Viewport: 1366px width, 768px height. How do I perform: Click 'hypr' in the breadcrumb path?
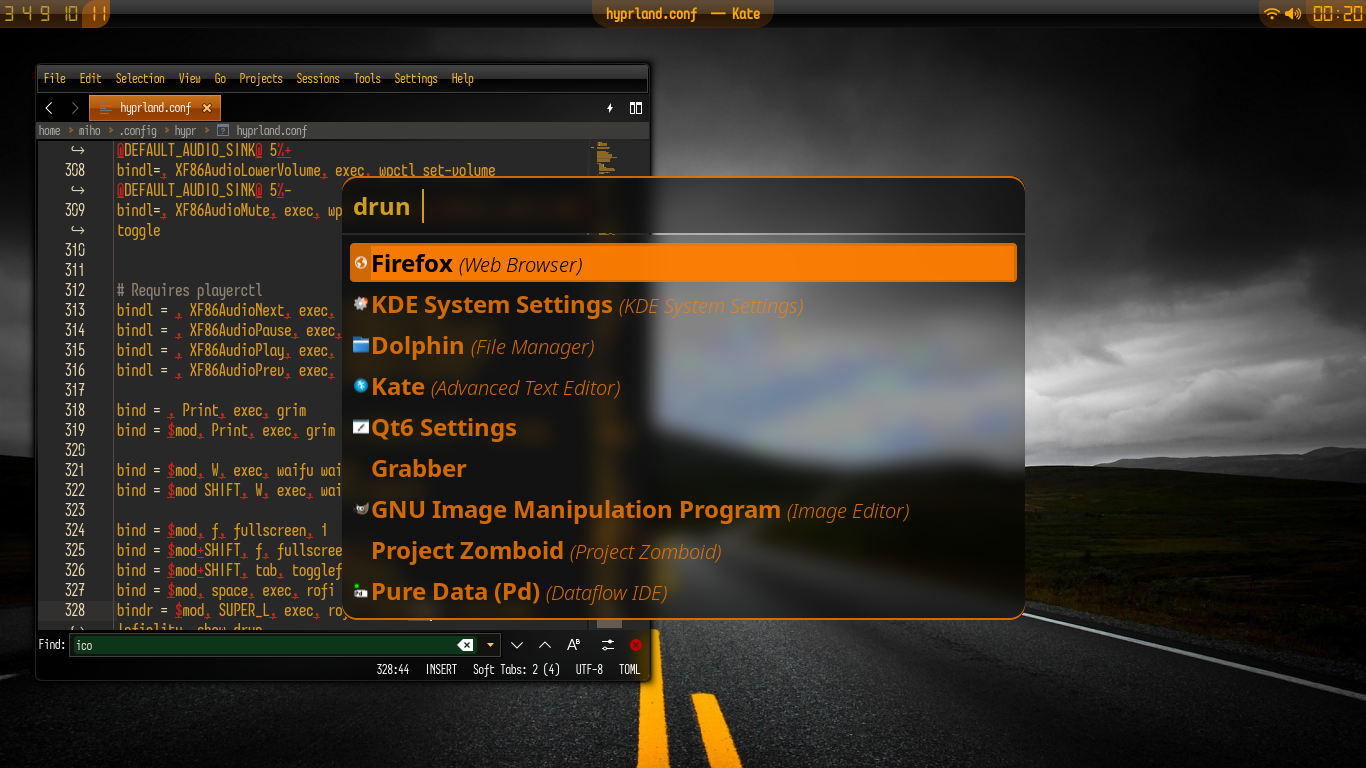(x=186, y=131)
